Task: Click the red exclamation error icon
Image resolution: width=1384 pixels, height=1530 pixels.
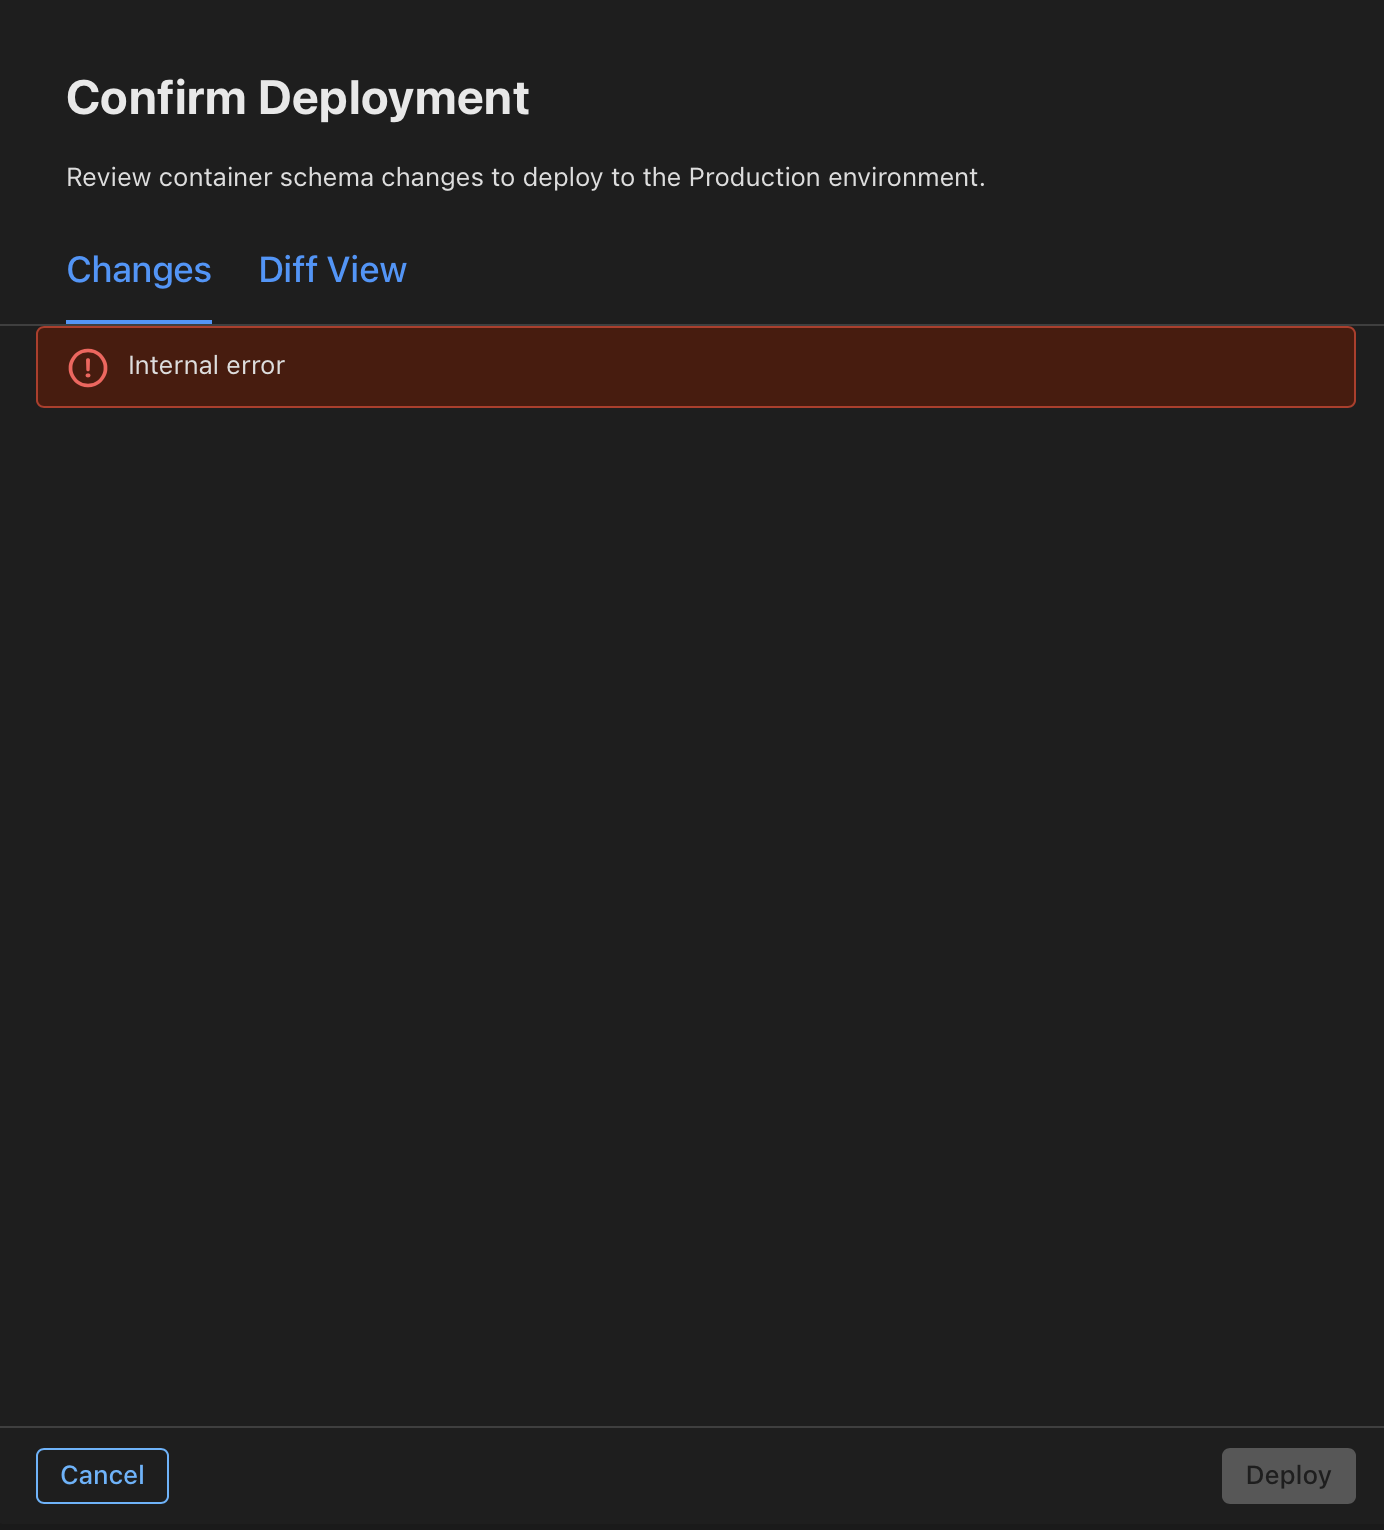Action: point(88,367)
